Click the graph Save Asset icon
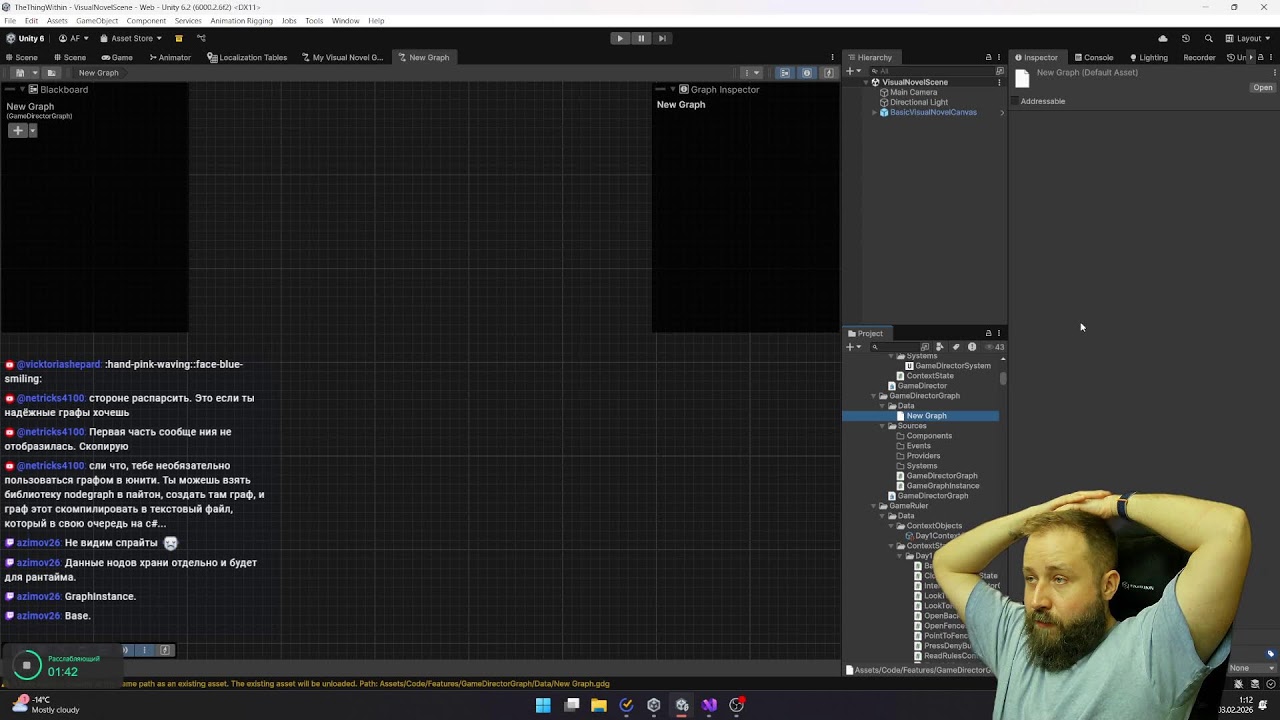This screenshot has width=1280, height=720. pos(19,73)
